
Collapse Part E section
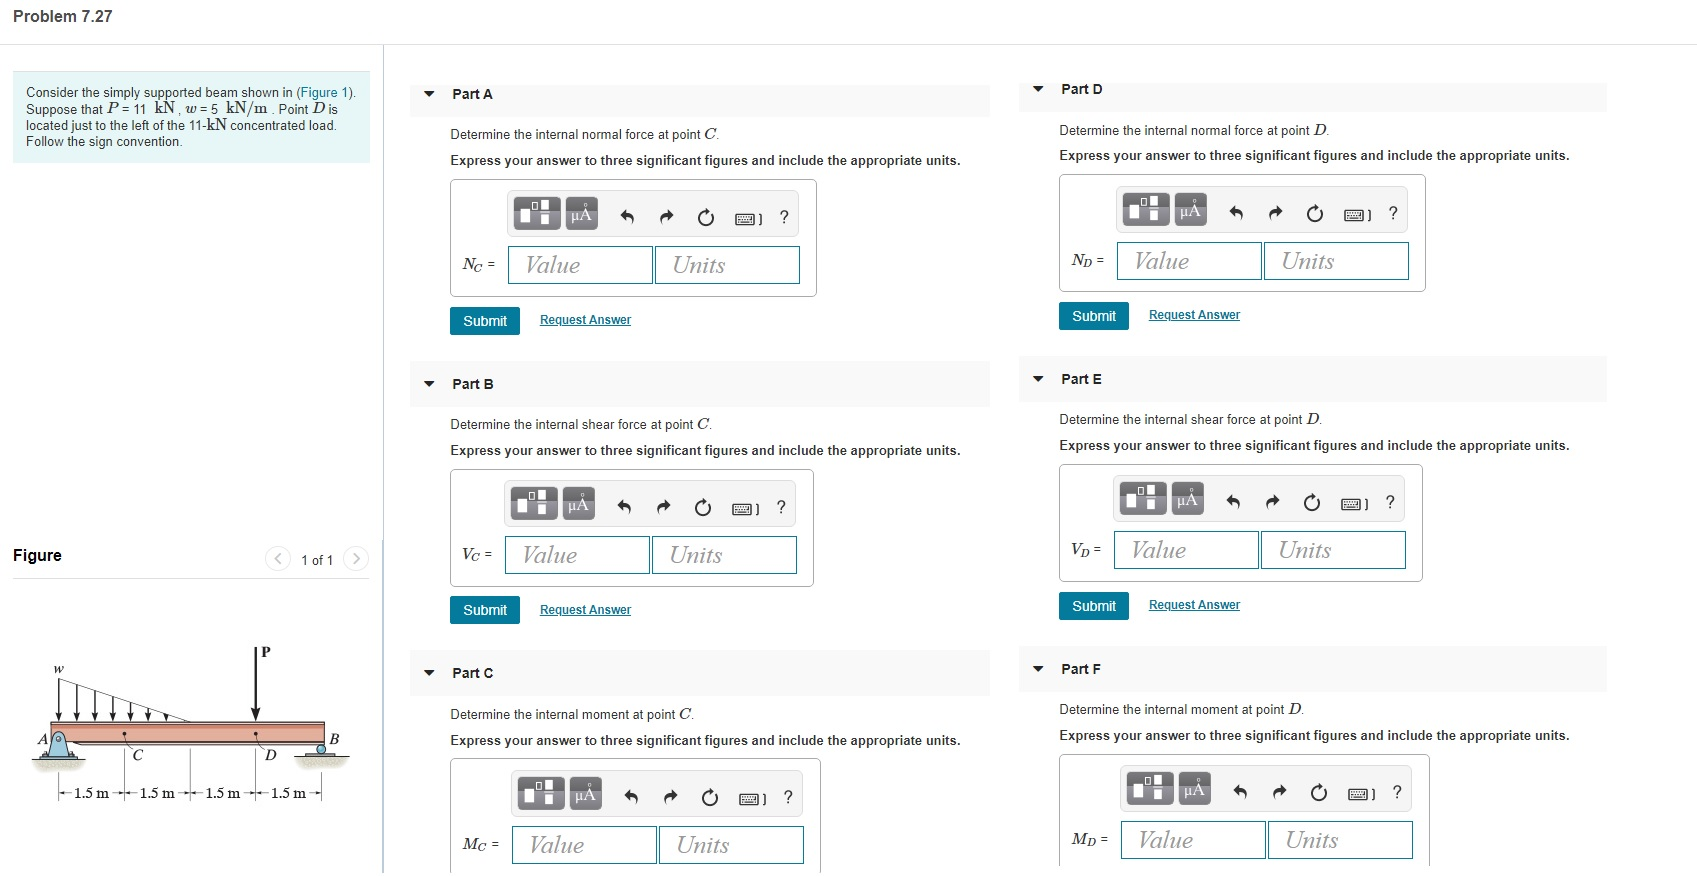tap(1038, 379)
